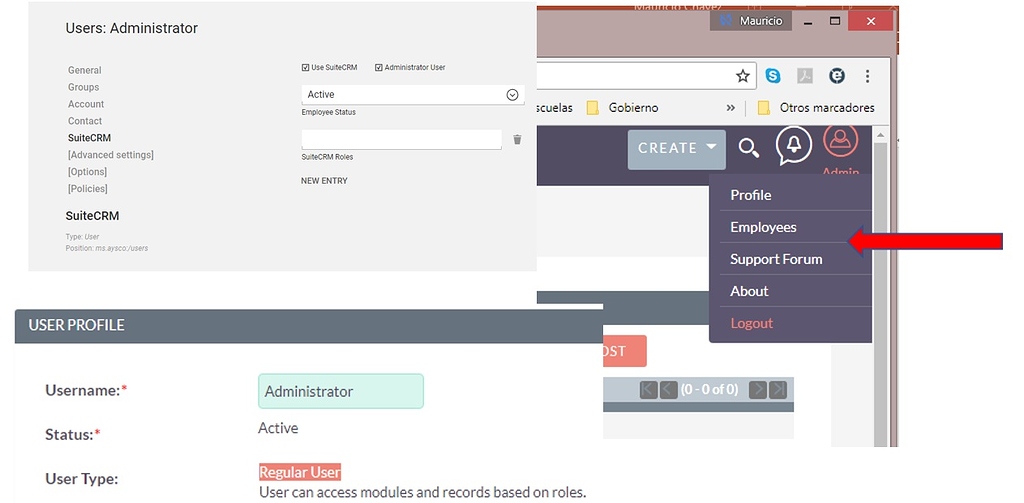Click NEW ENTRY to add a role
The image size is (1024, 503).
click(x=324, y=180)
